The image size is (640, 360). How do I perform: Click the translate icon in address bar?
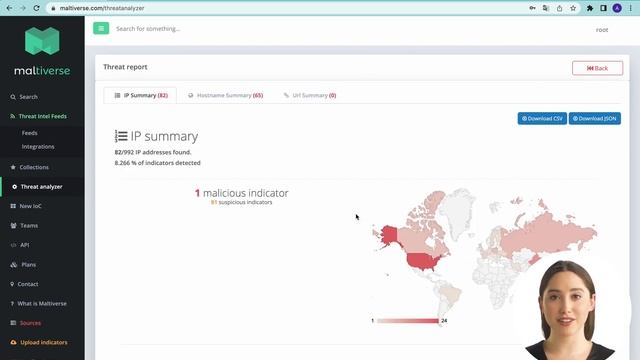coord(546,8)
